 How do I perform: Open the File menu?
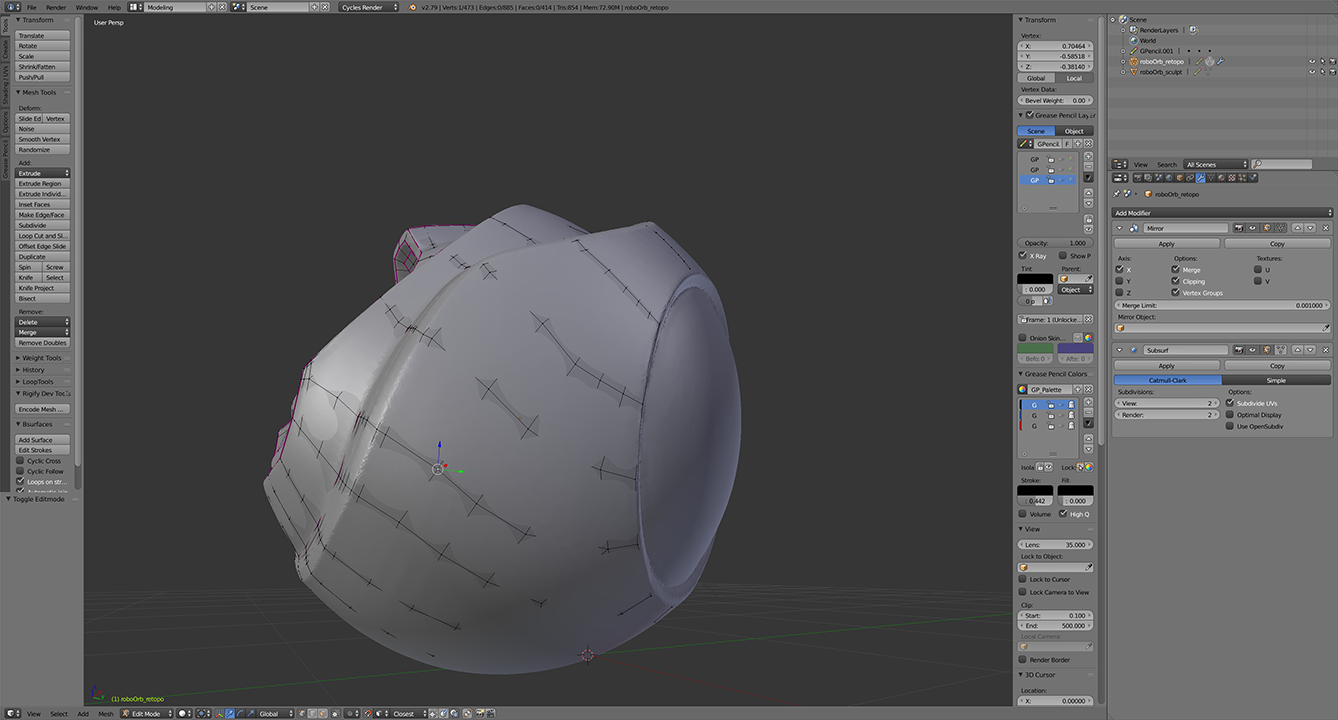click(x=32, y=7)
